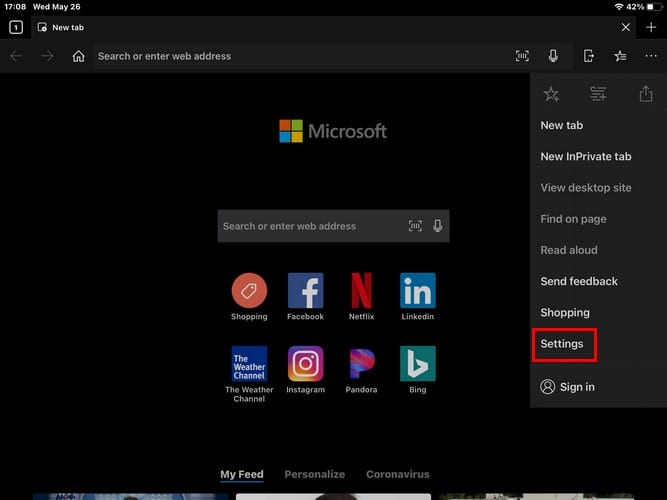667x500 pixels.
Task: Tap the microphone icon in address bar
Action: coord(553,56)
